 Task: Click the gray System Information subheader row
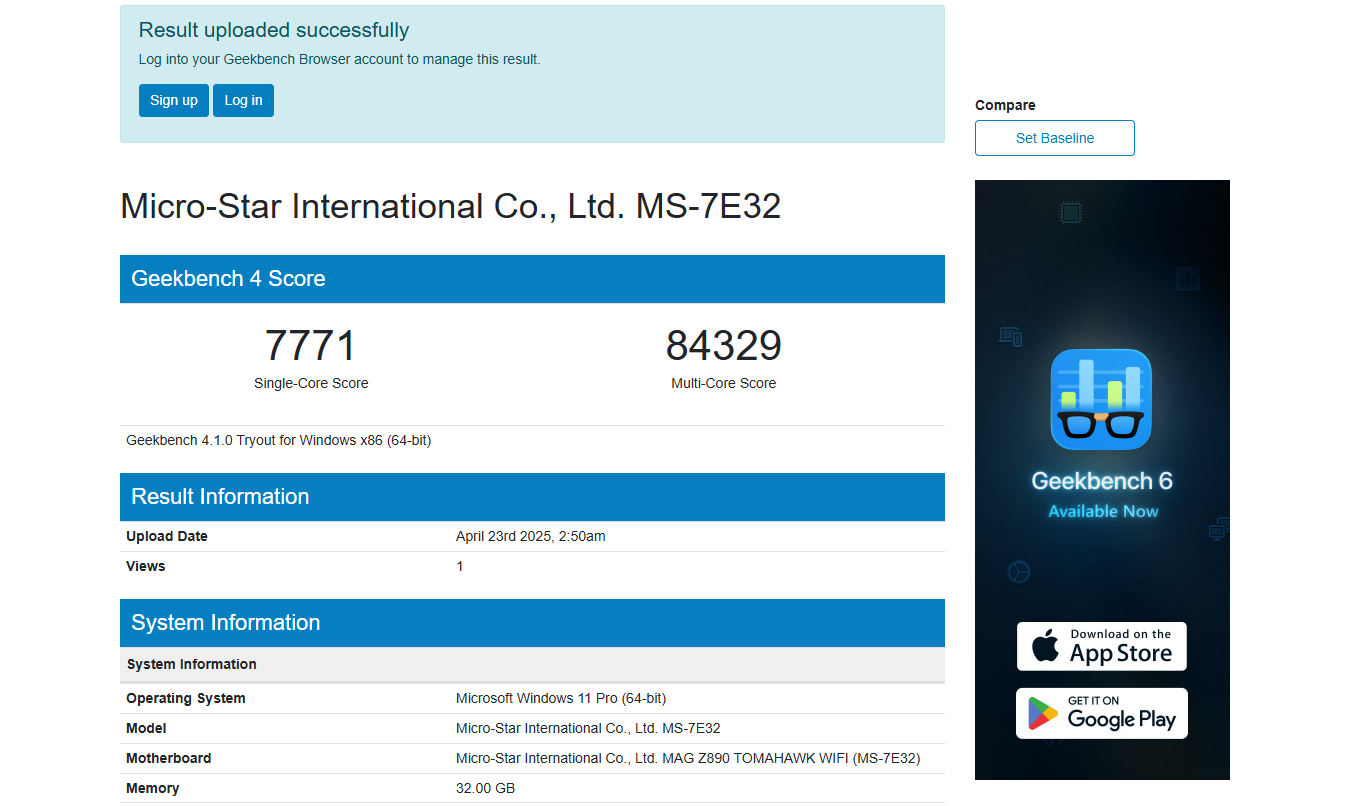point(532,665)
